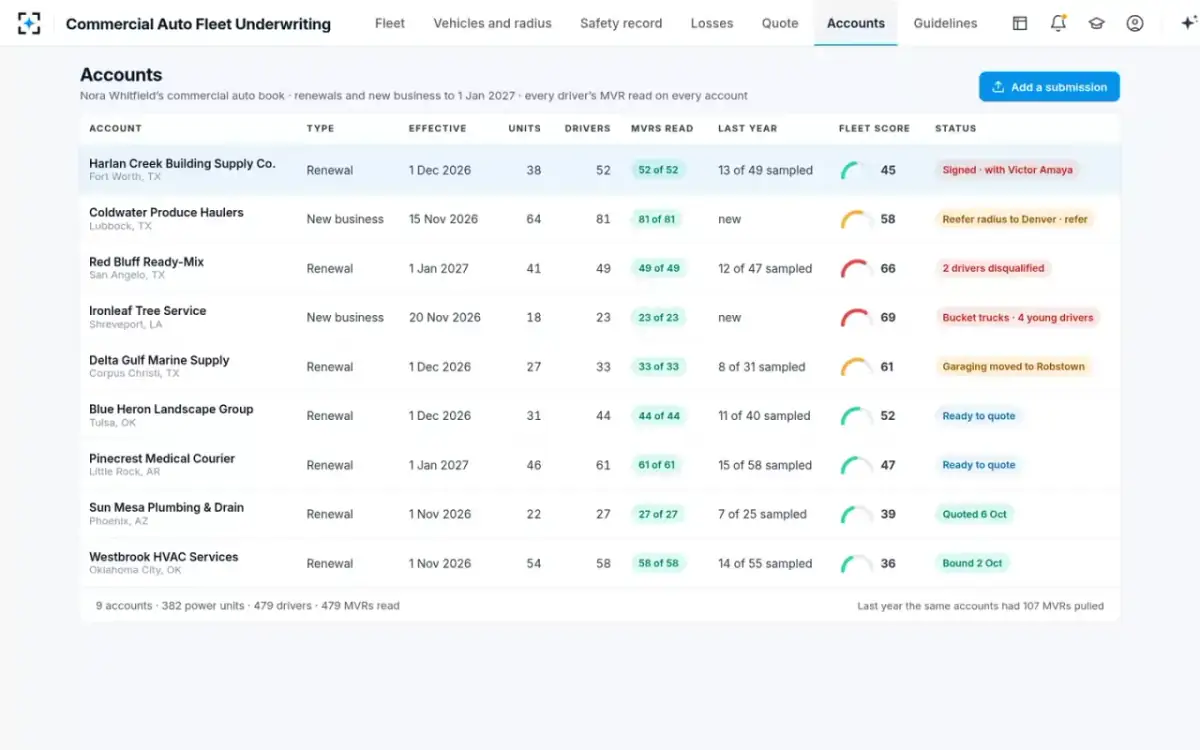The height and width of the screenshot is (750, 1200).
Task: Open the layout panel icon
Action: (1020, 23)
